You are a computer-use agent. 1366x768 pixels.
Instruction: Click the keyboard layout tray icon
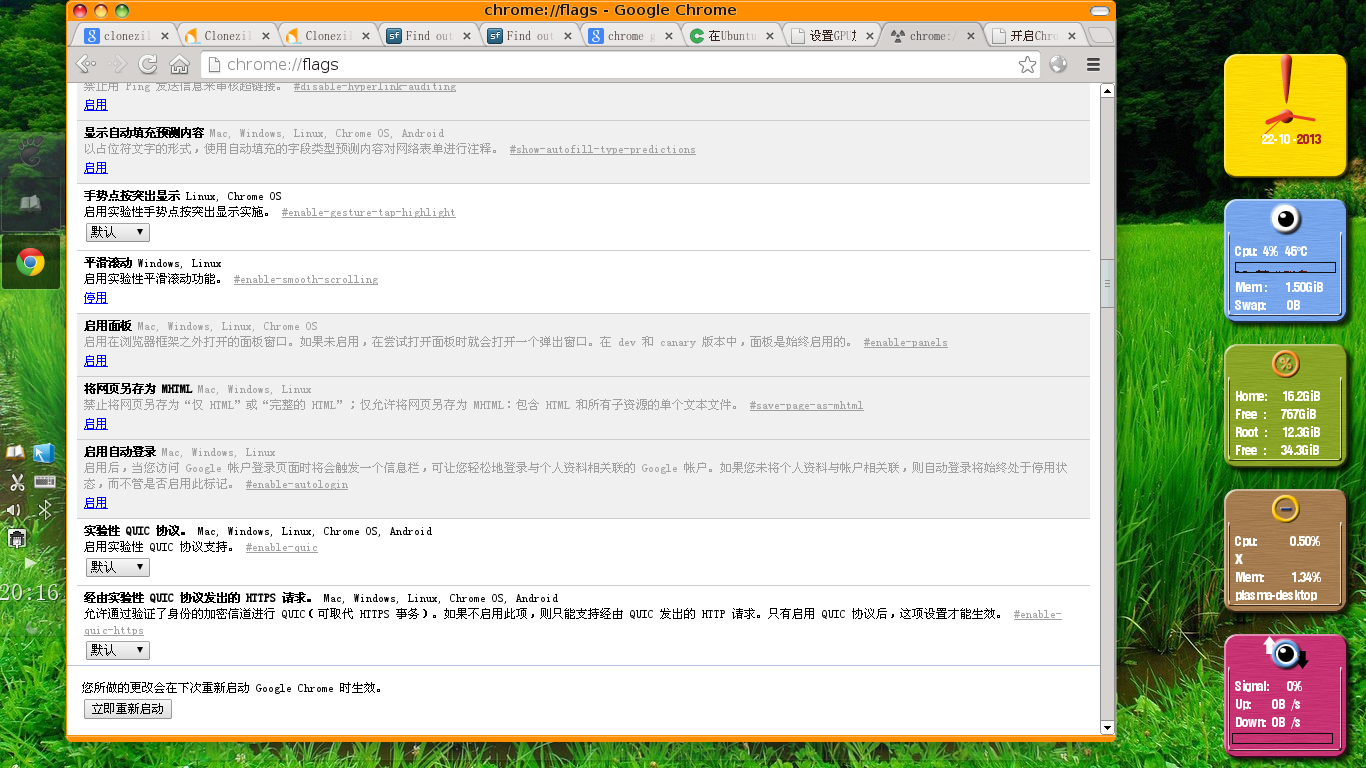(x=44, y=482)
